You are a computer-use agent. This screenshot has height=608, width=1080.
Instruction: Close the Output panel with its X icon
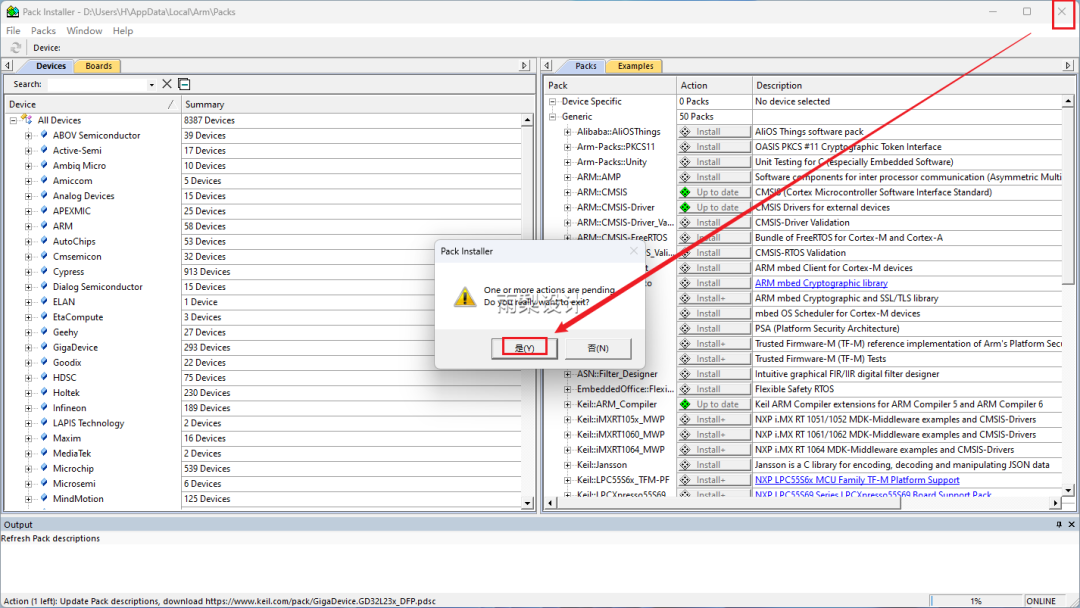click(x=1071, y=524)
